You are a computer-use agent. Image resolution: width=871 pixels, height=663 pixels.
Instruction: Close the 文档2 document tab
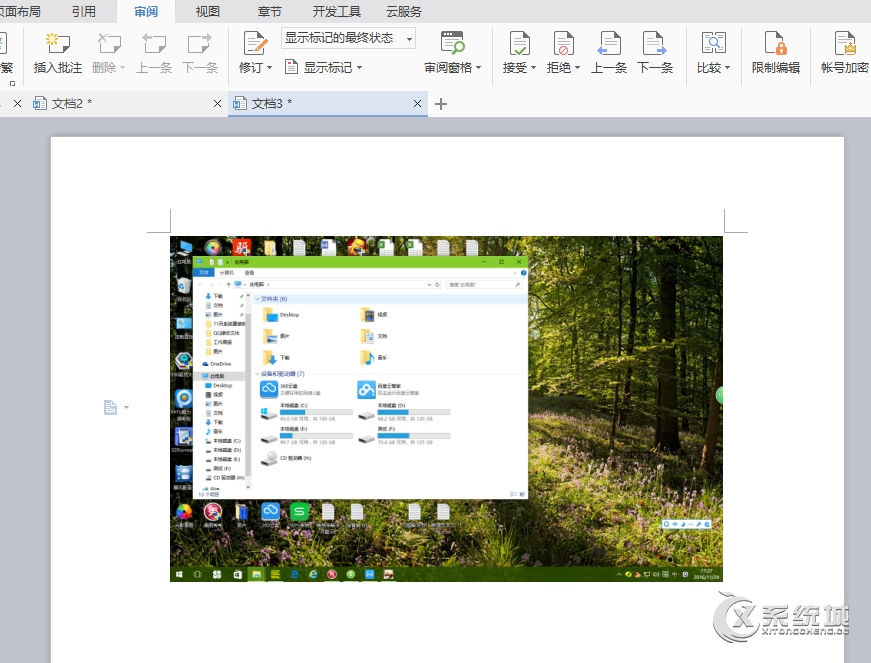click(217, 103)
